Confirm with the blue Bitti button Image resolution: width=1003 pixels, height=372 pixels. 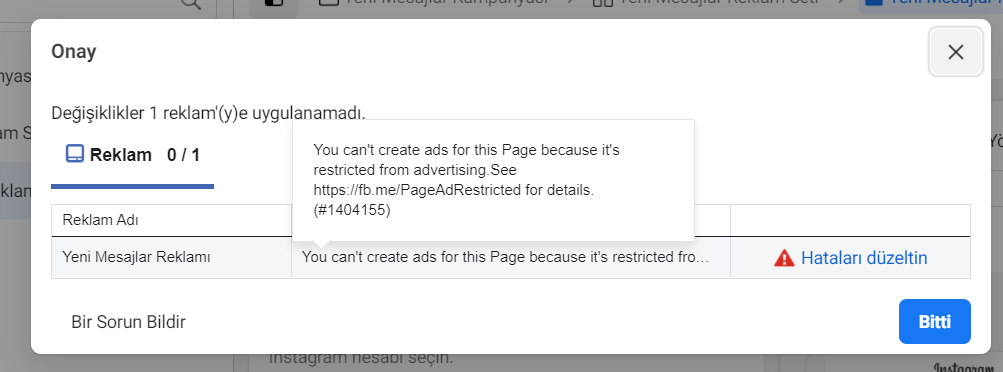coord(935,322)
